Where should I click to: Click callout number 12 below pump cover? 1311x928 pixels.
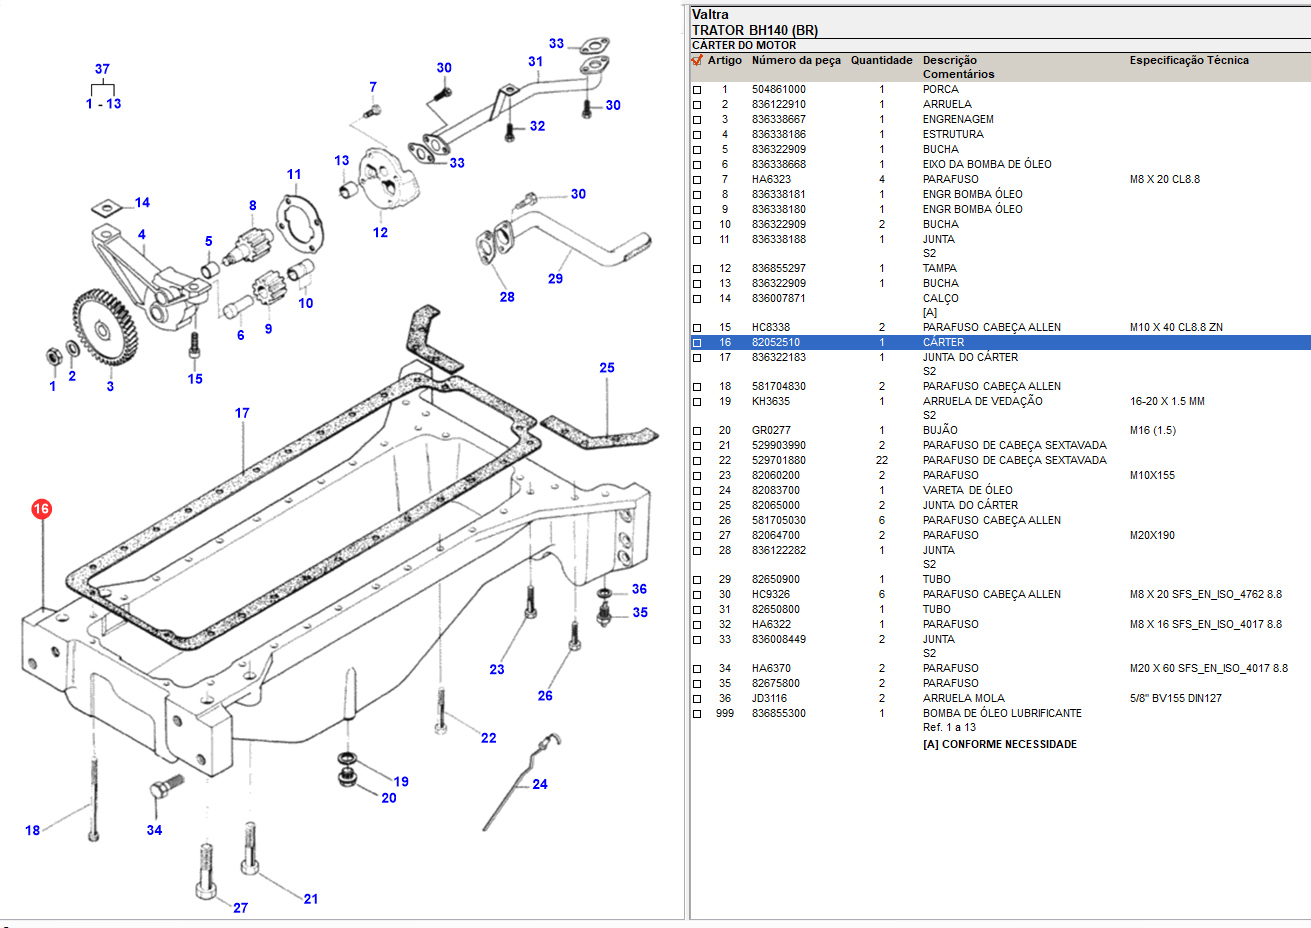380,232
